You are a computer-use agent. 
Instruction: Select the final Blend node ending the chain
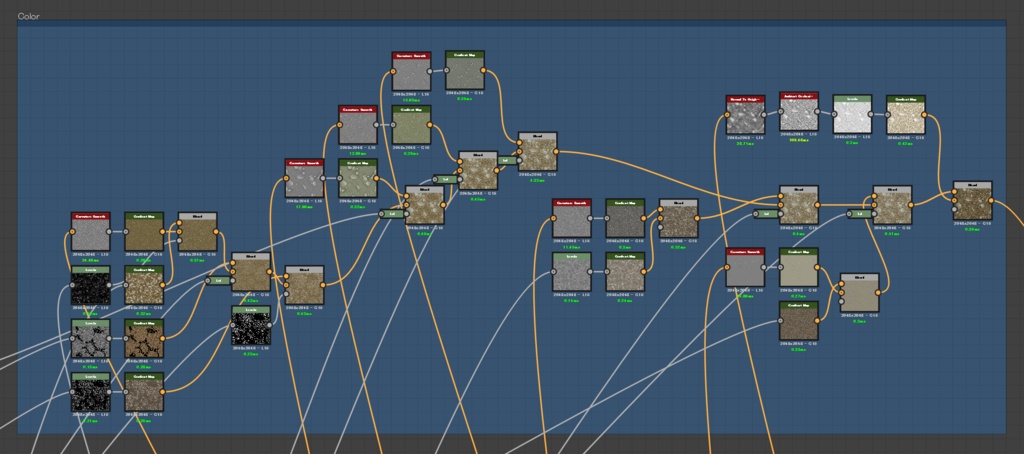[x=972, y=201]
